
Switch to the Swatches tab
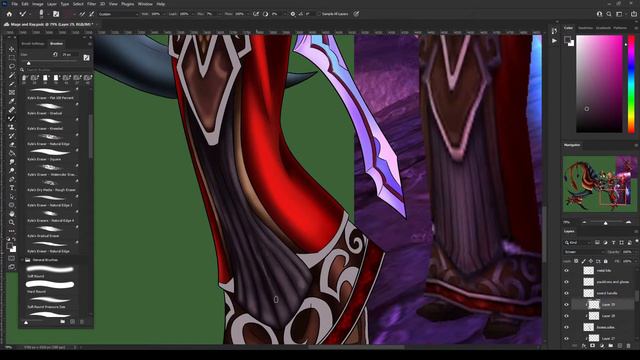point(585,28)
